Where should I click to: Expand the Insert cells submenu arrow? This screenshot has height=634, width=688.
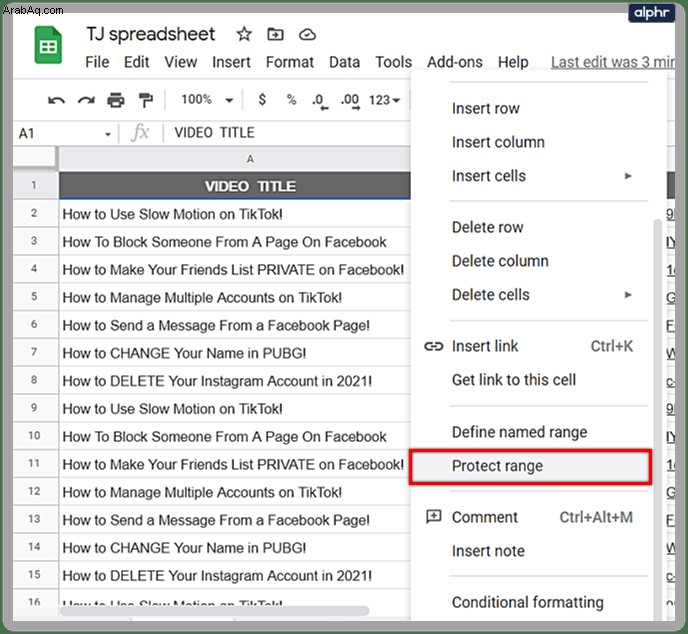[x=628, y=176]
